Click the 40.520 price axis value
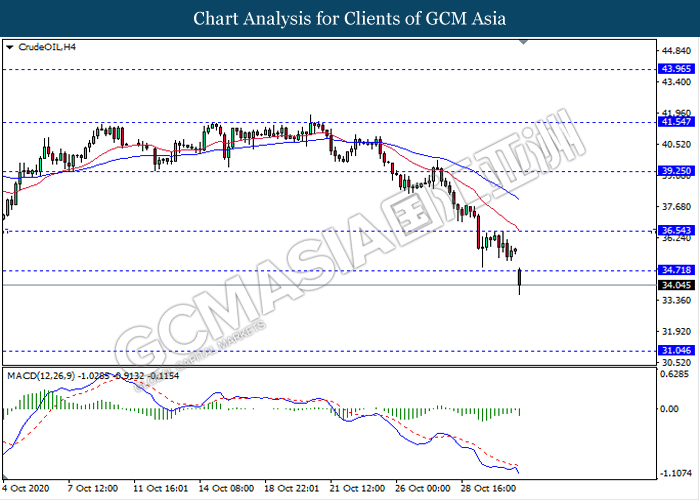 click(x=676, y=145)
